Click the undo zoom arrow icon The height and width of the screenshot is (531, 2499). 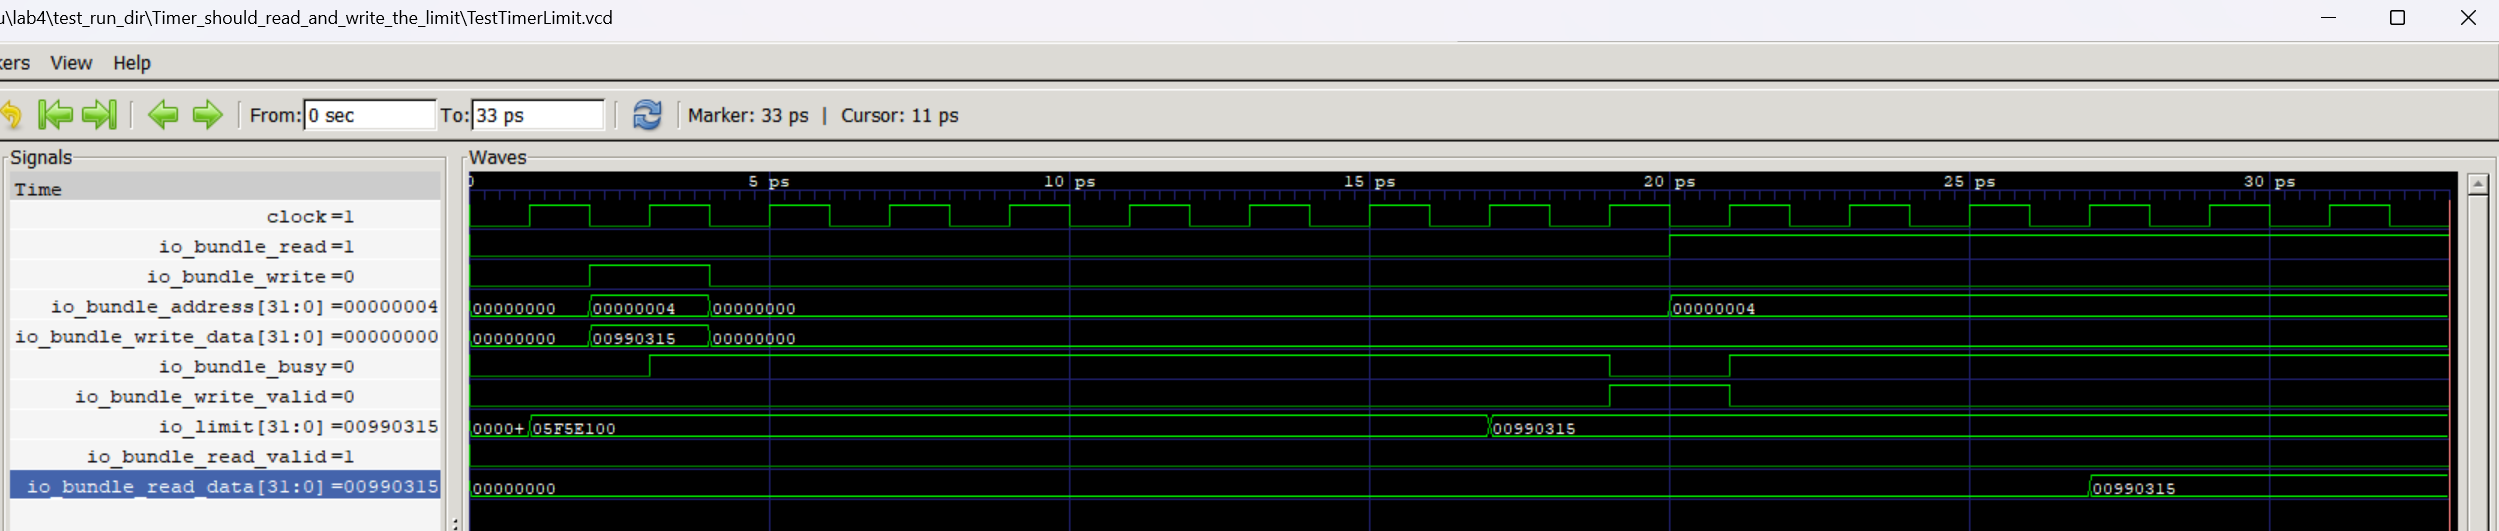coord(11,115)
